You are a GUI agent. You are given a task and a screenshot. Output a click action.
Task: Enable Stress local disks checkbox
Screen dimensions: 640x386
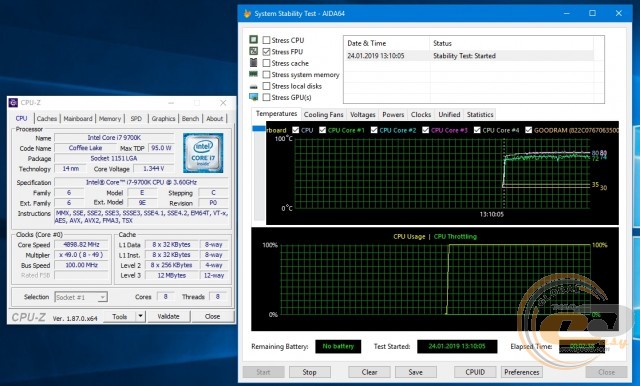coord(267,86)
